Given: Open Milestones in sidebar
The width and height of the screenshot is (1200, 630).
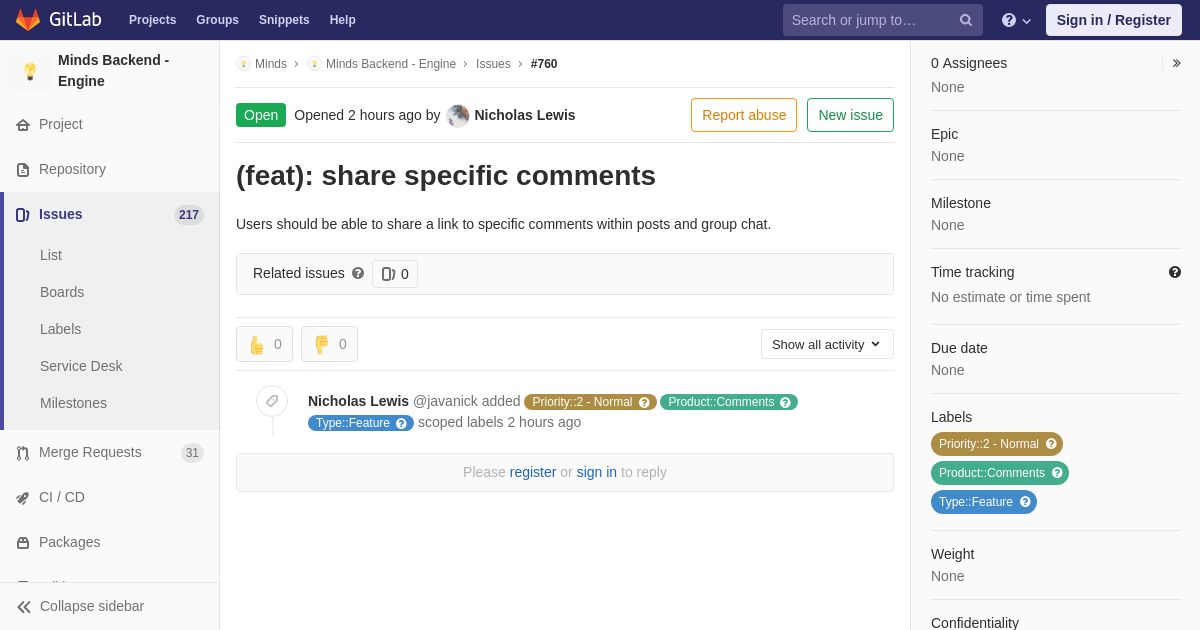Looking at the screenshot, I should pos(73,403).
